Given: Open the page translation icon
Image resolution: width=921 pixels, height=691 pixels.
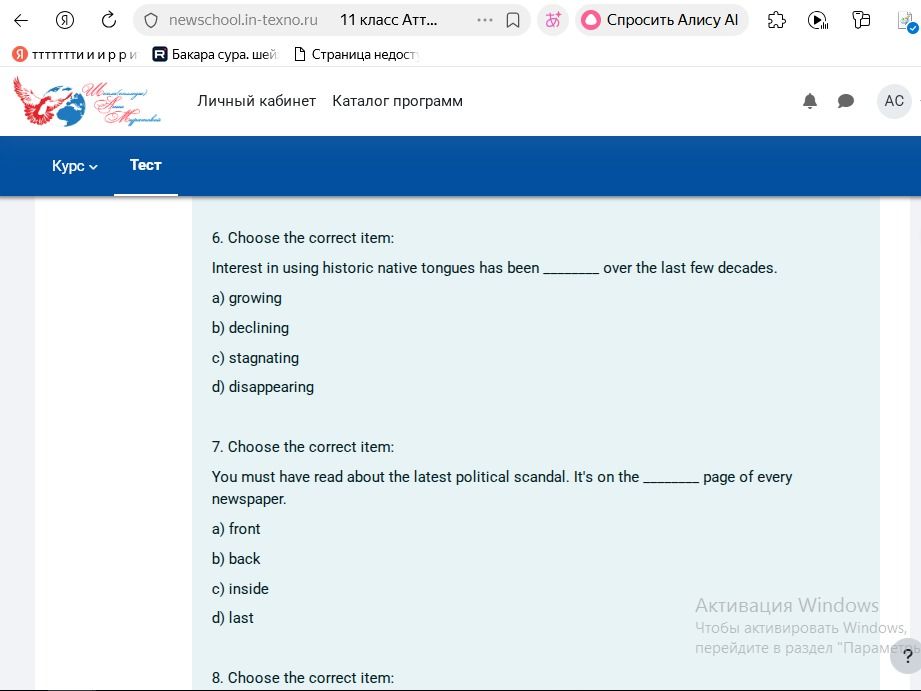Looking at the screenshot, I should coord(553,21).
